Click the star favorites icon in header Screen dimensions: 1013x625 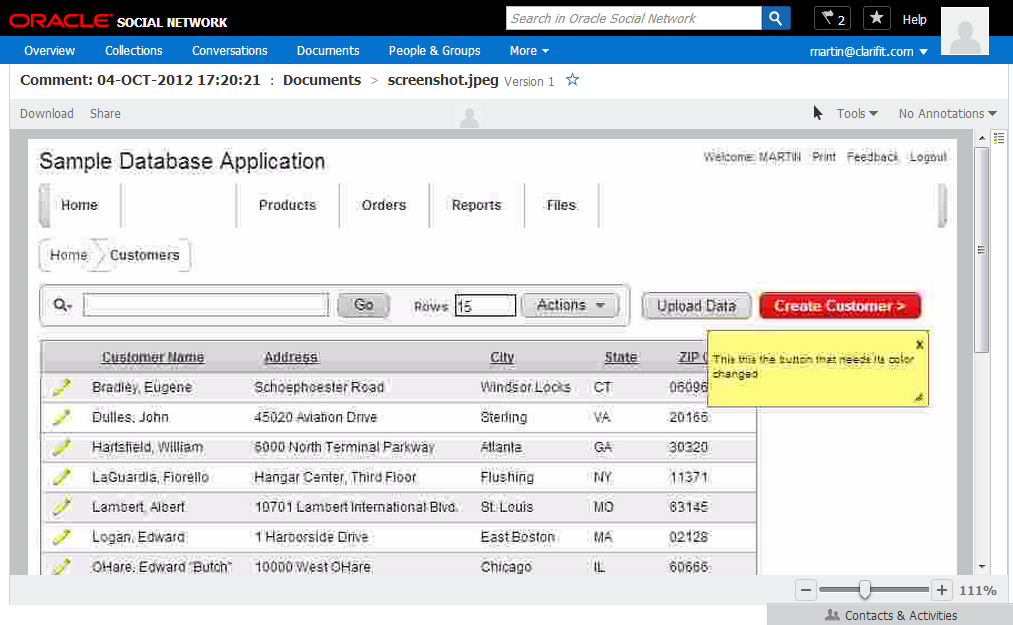coord(877,18)
